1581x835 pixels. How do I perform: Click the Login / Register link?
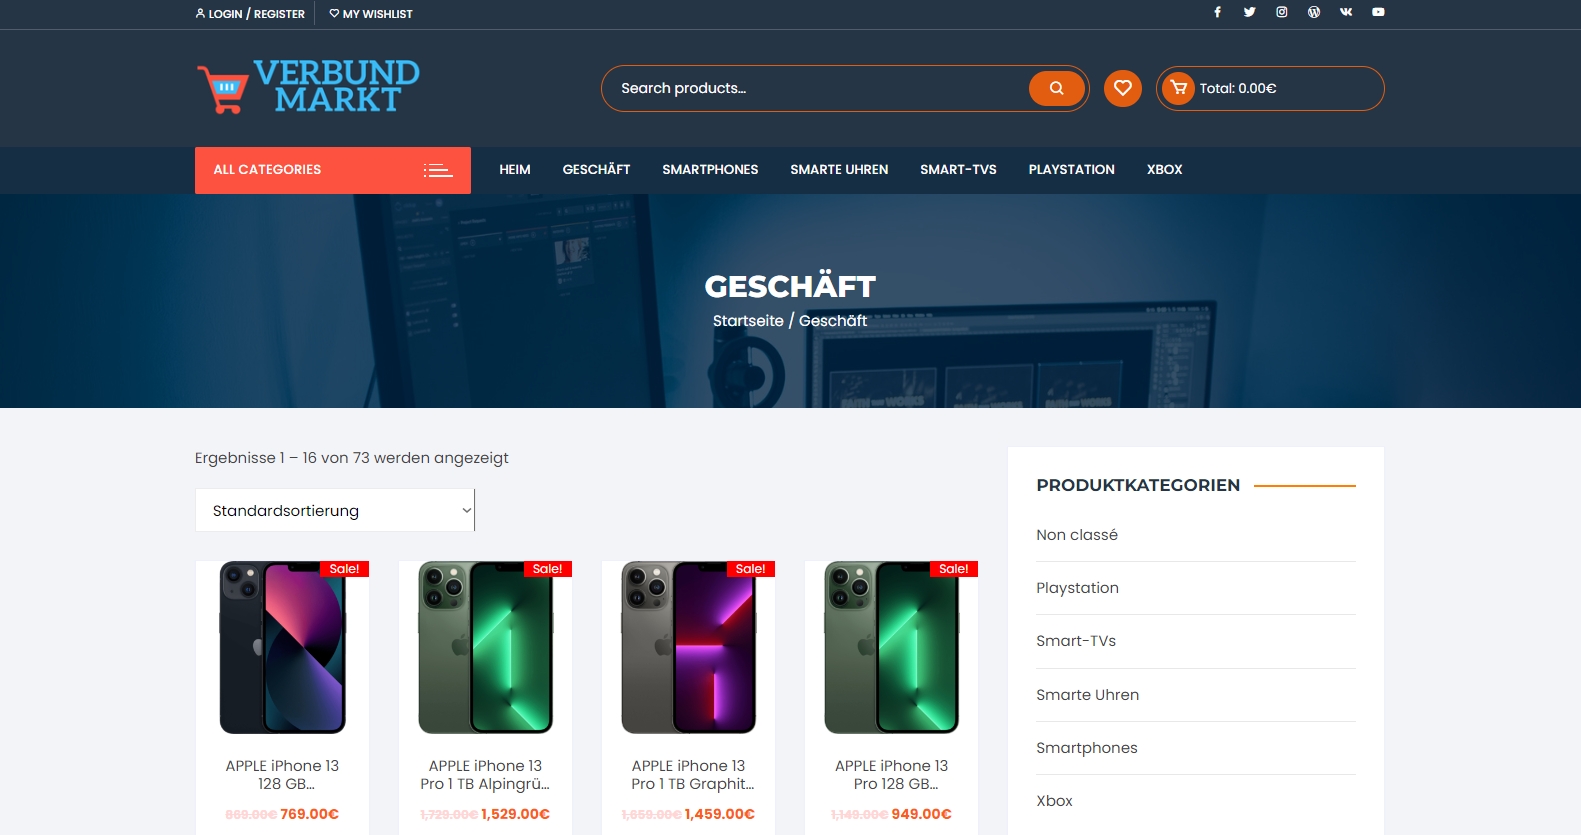pos(250,14)
